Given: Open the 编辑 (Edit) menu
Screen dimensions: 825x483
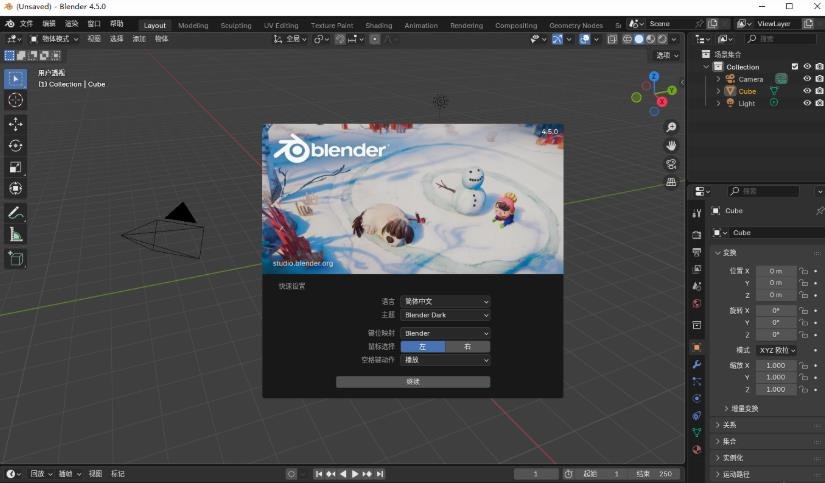Looking at the screenshot, I should (49, 24).
